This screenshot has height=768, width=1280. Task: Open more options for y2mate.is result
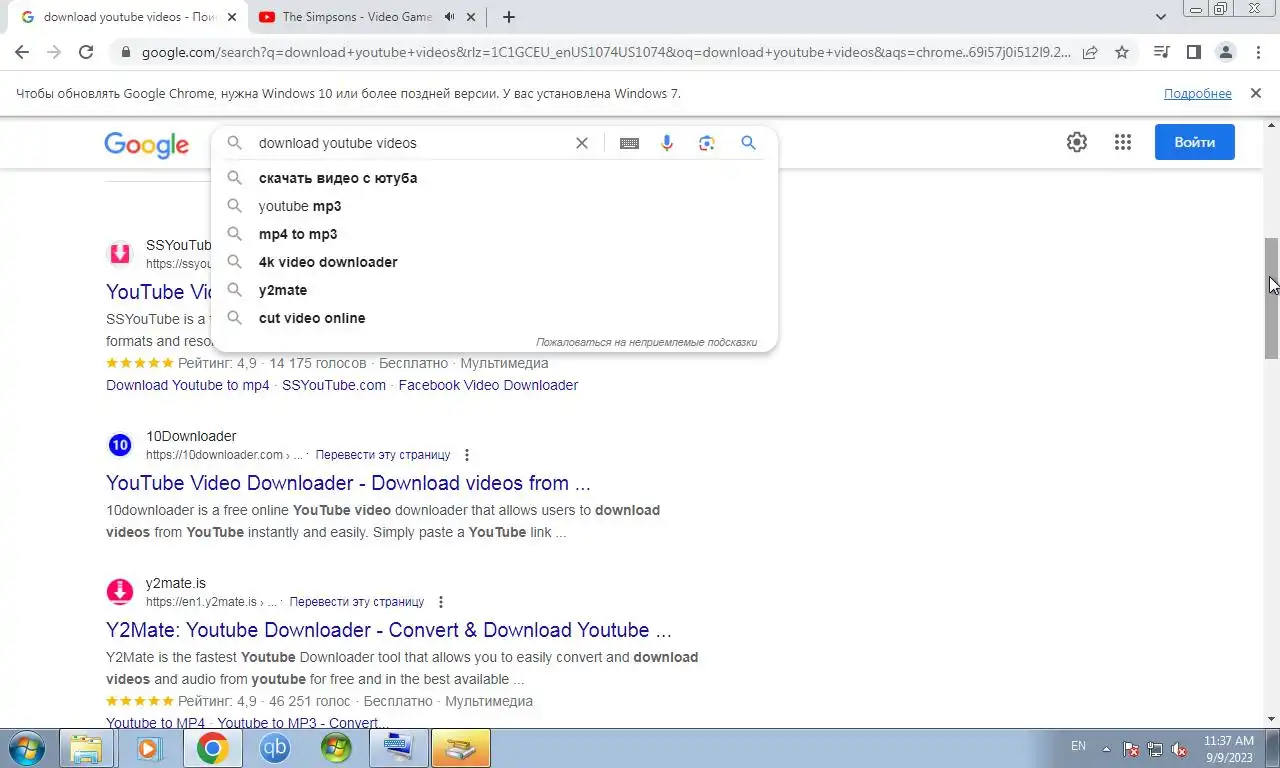[441, 602]
